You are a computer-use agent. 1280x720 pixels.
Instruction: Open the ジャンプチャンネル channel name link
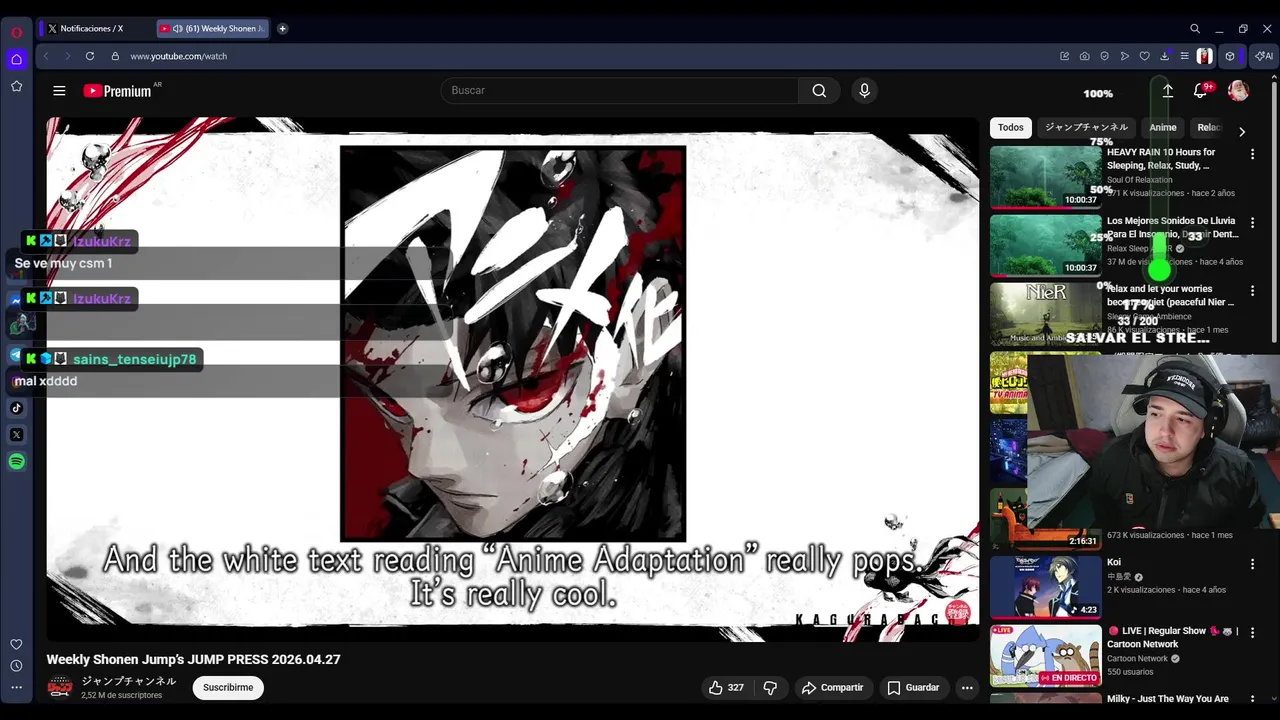coord(128,681)
